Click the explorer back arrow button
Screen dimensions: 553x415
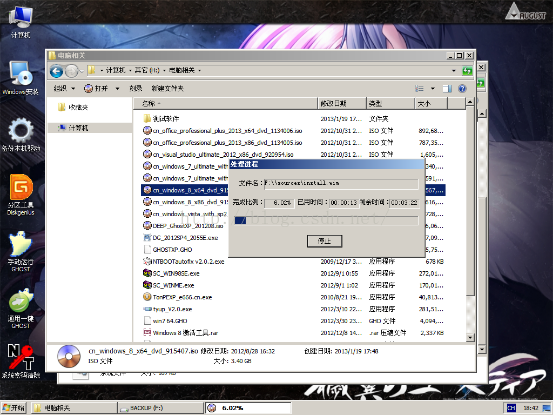pyautogui.click(x=56, y=71)
